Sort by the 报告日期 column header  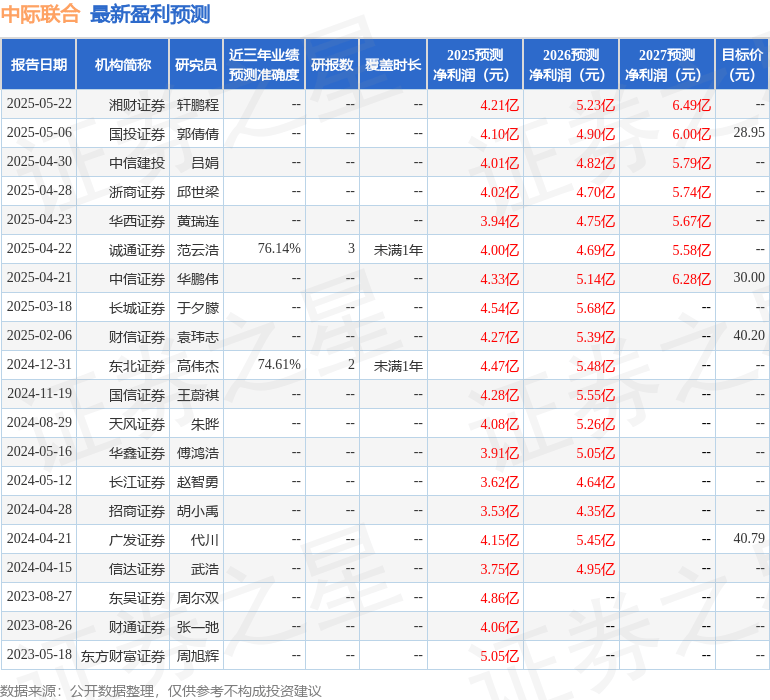click(x=39, y=65)
